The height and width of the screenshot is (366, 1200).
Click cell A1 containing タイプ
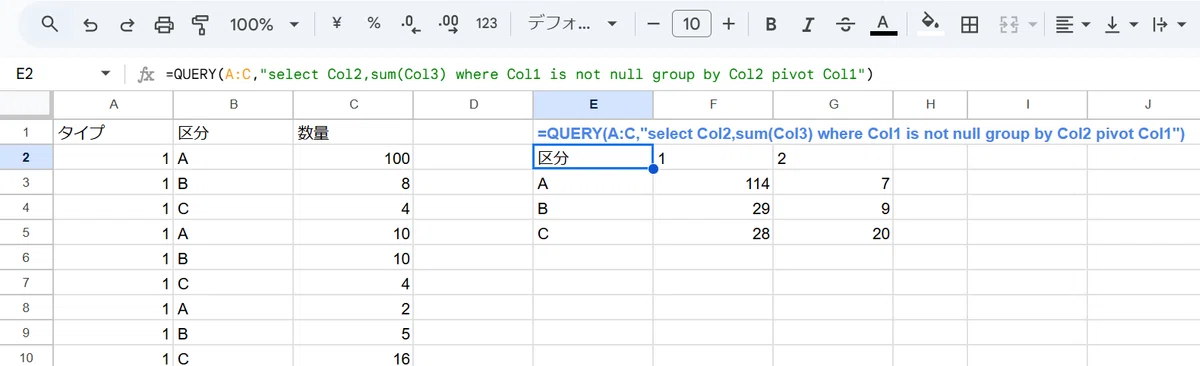113,132
